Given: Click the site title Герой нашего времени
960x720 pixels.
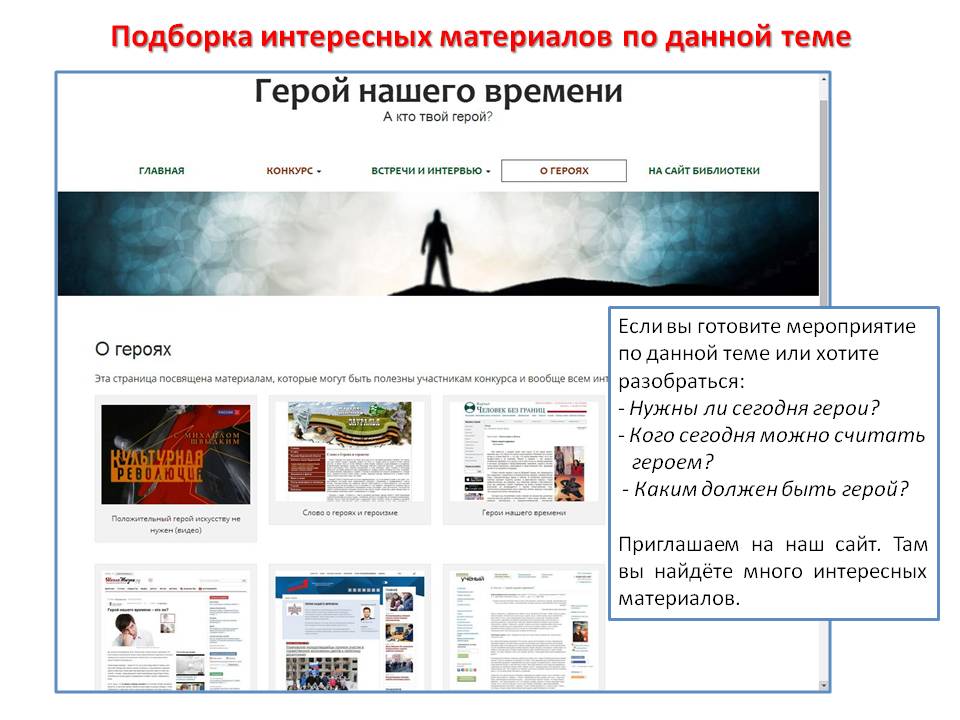Looking at the screenshot, I should click(438, 93).
